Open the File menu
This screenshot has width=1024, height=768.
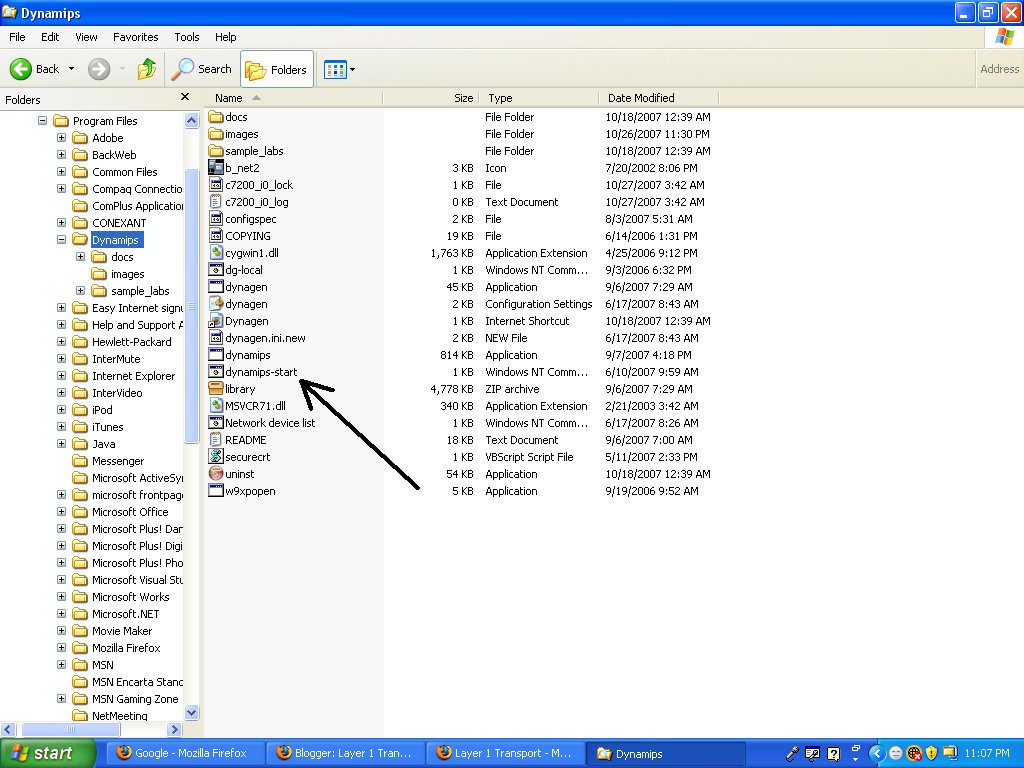click(18, 37)
